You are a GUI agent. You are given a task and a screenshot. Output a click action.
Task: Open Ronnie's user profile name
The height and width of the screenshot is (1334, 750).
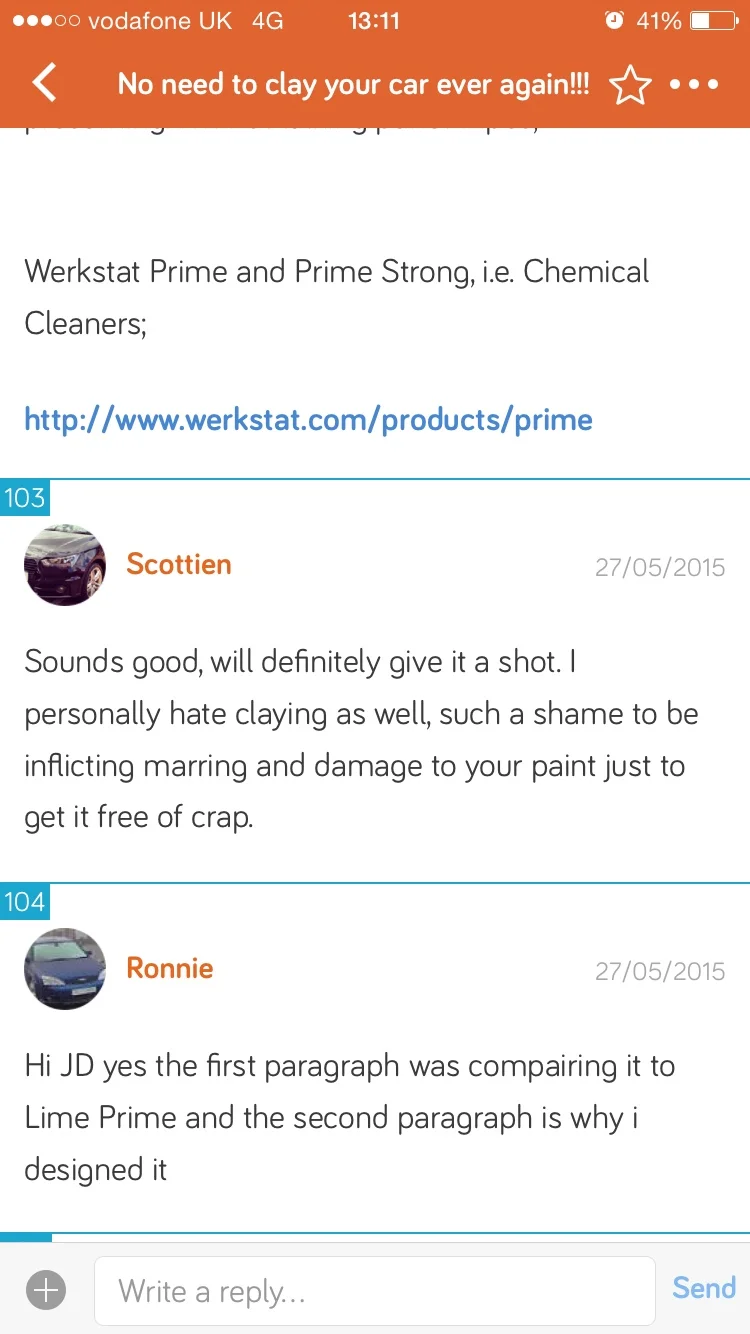(170, 968)
